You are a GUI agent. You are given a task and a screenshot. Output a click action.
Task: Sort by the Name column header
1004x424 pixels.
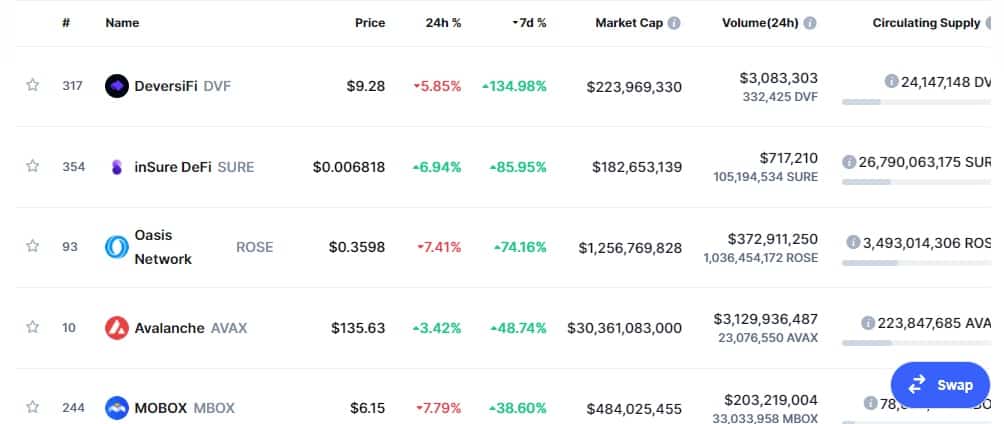[x=122, y=22]
